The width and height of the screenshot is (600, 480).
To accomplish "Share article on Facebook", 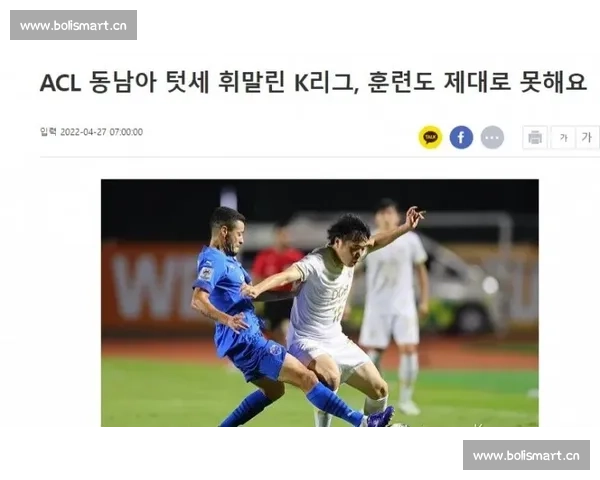I will 461,137.
